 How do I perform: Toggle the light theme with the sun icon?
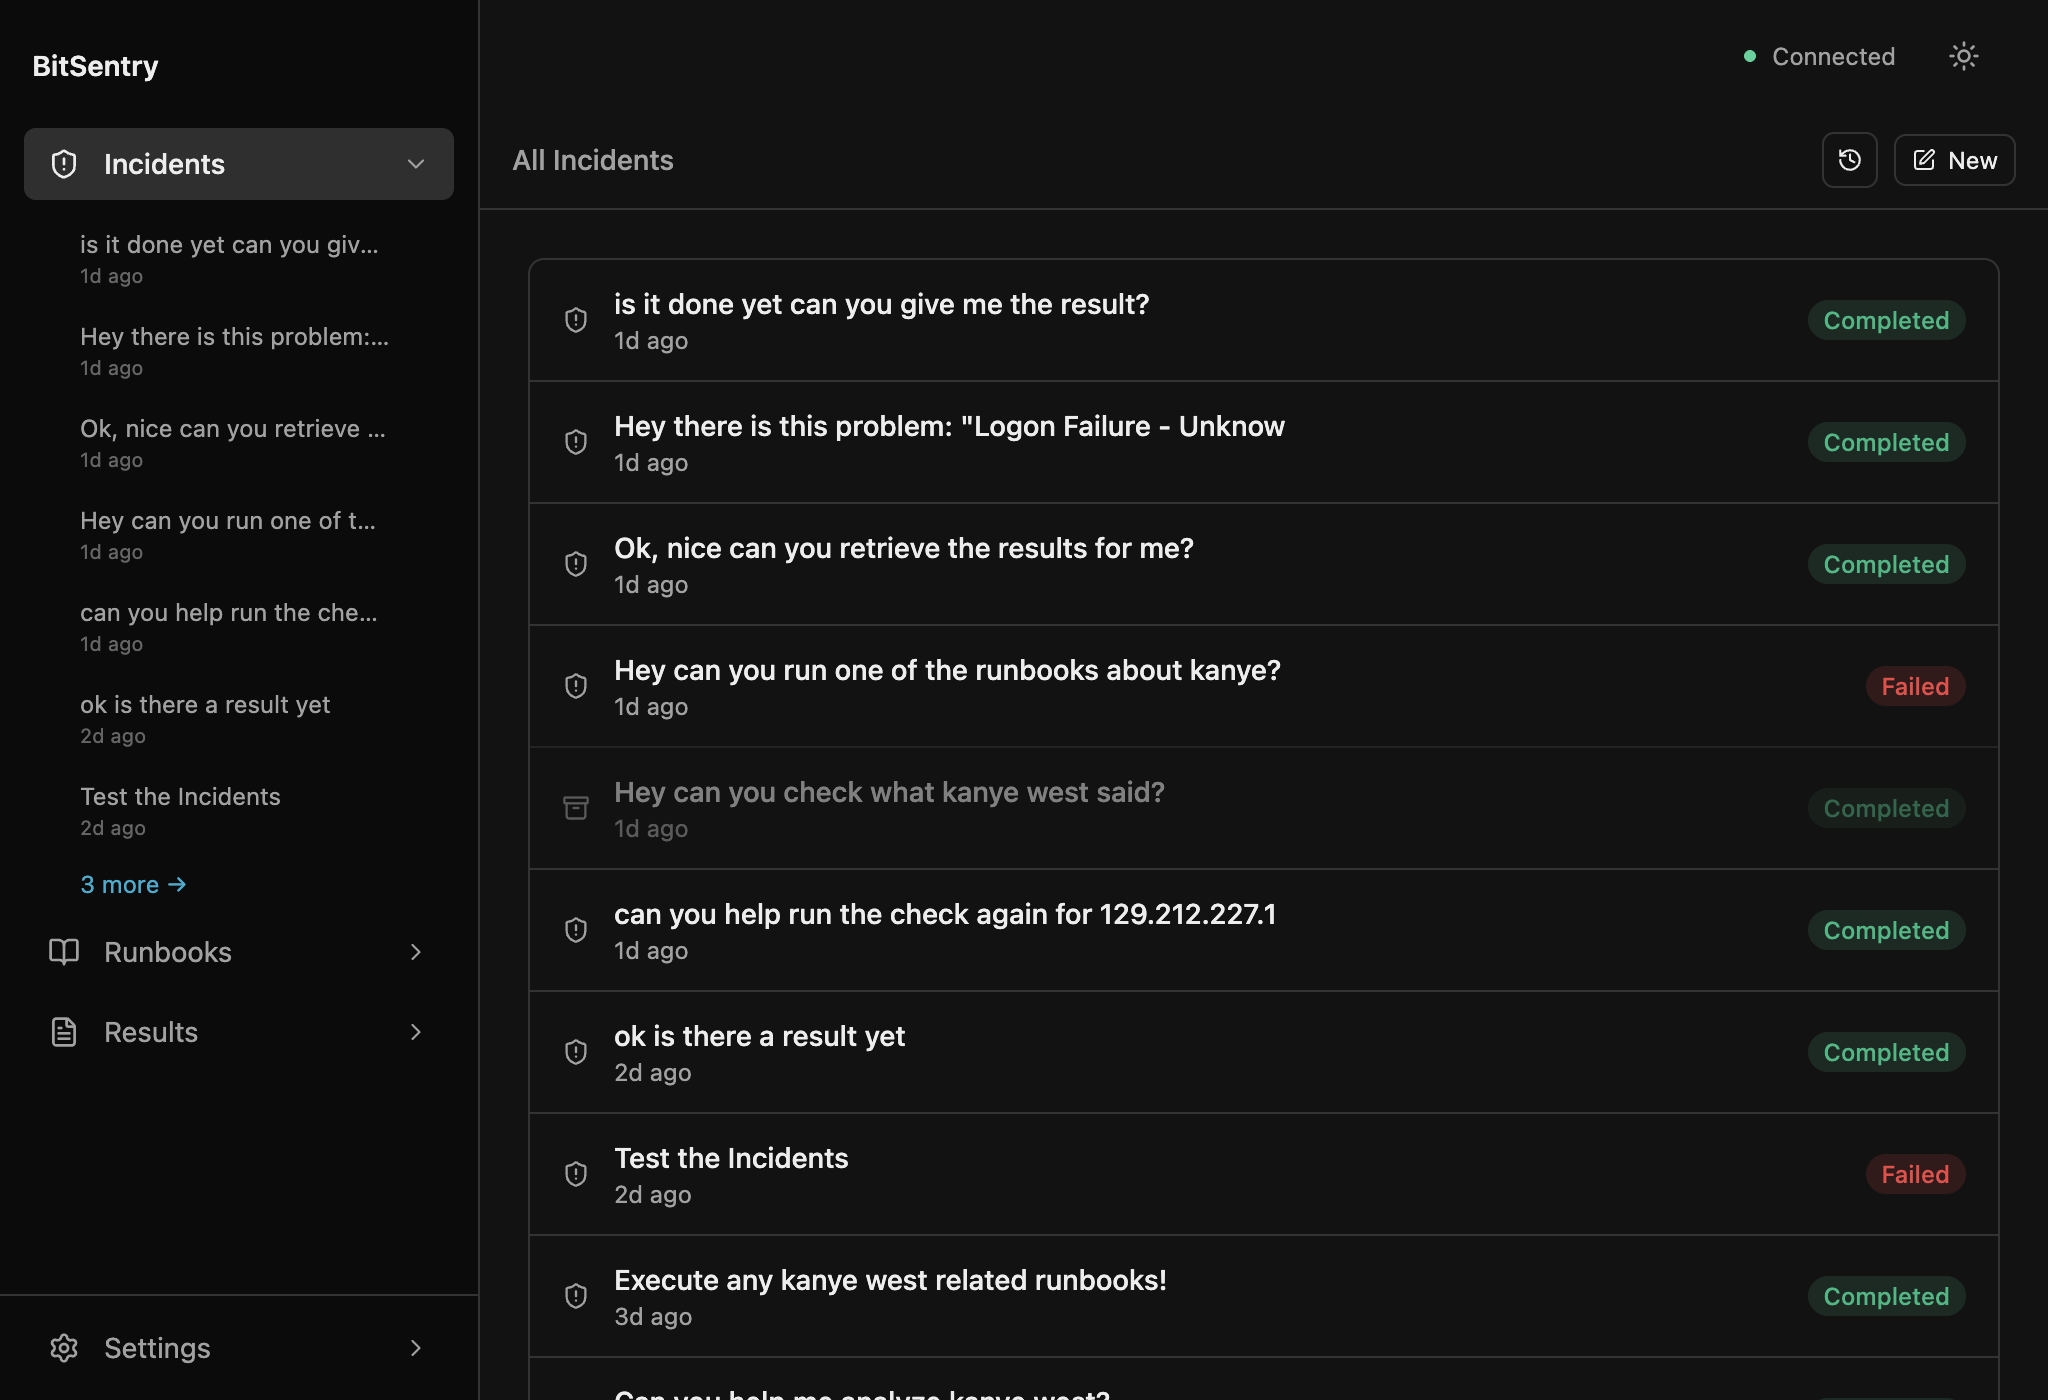pos(1963,56)
